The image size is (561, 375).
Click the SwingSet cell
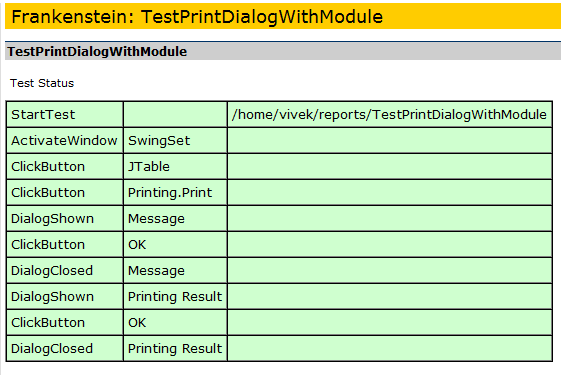tap(175, 141)
